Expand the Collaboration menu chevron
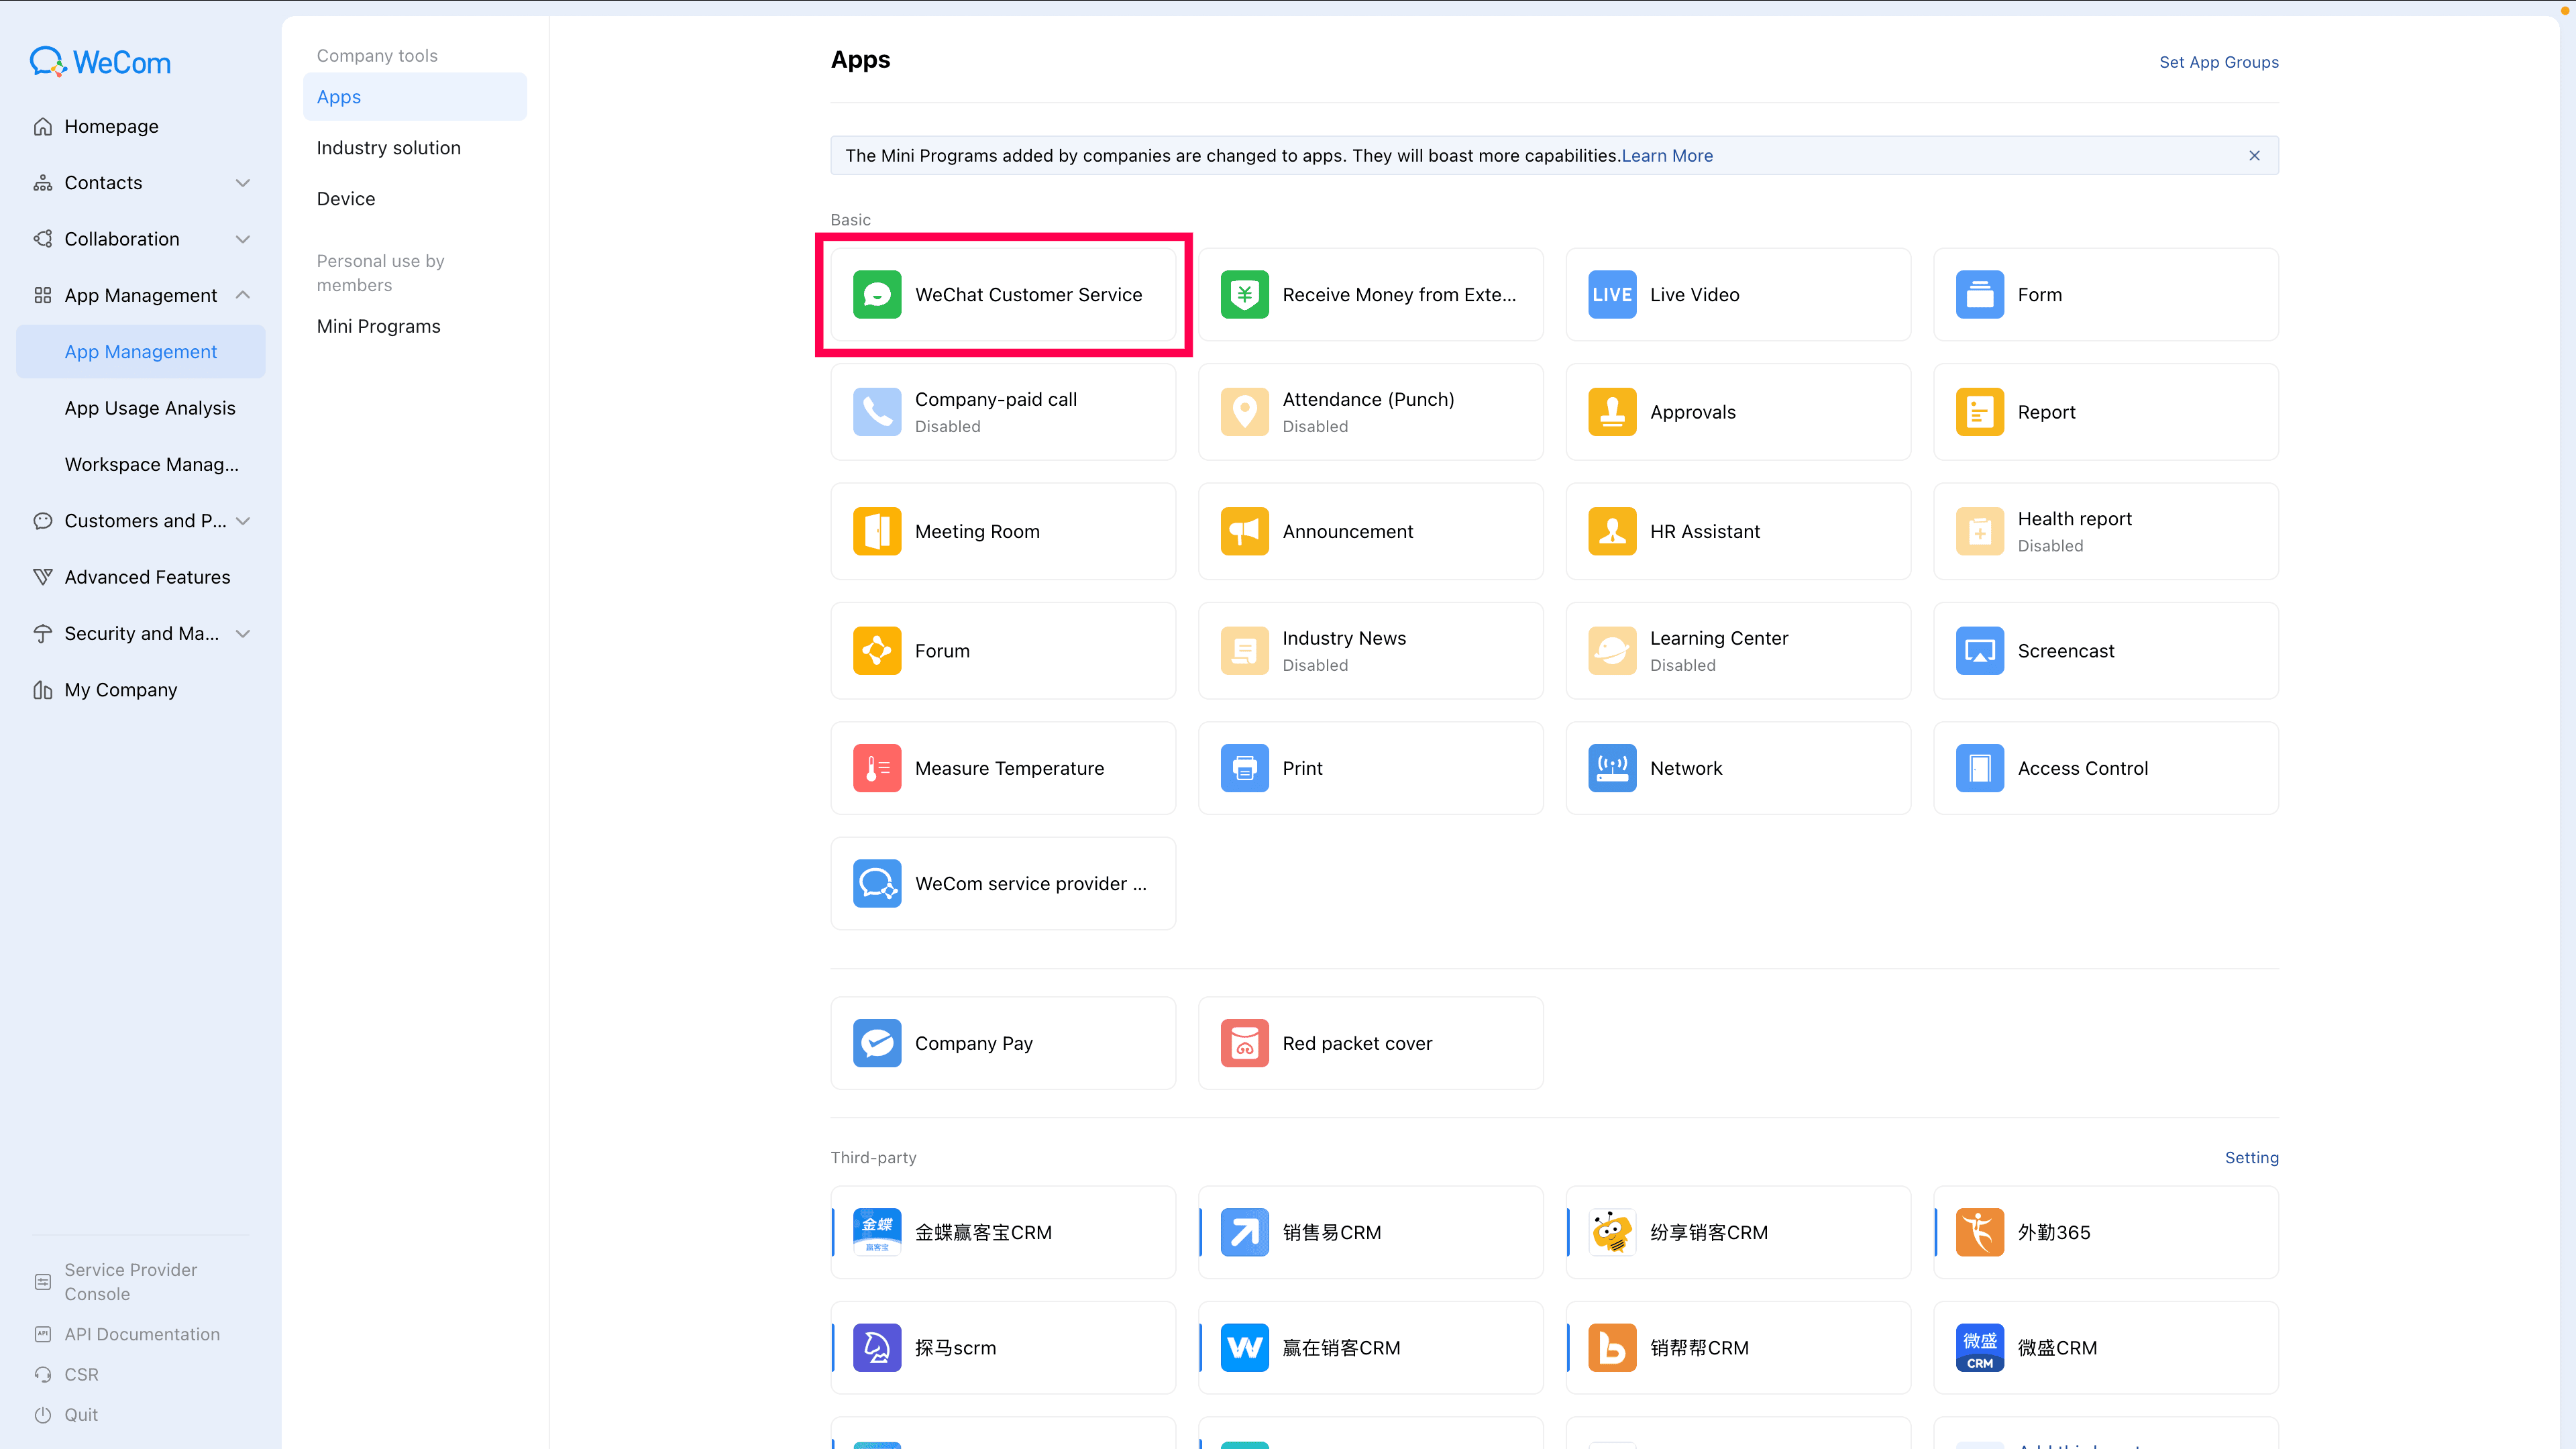2576x1449 pixels. (x=242, y=239)
